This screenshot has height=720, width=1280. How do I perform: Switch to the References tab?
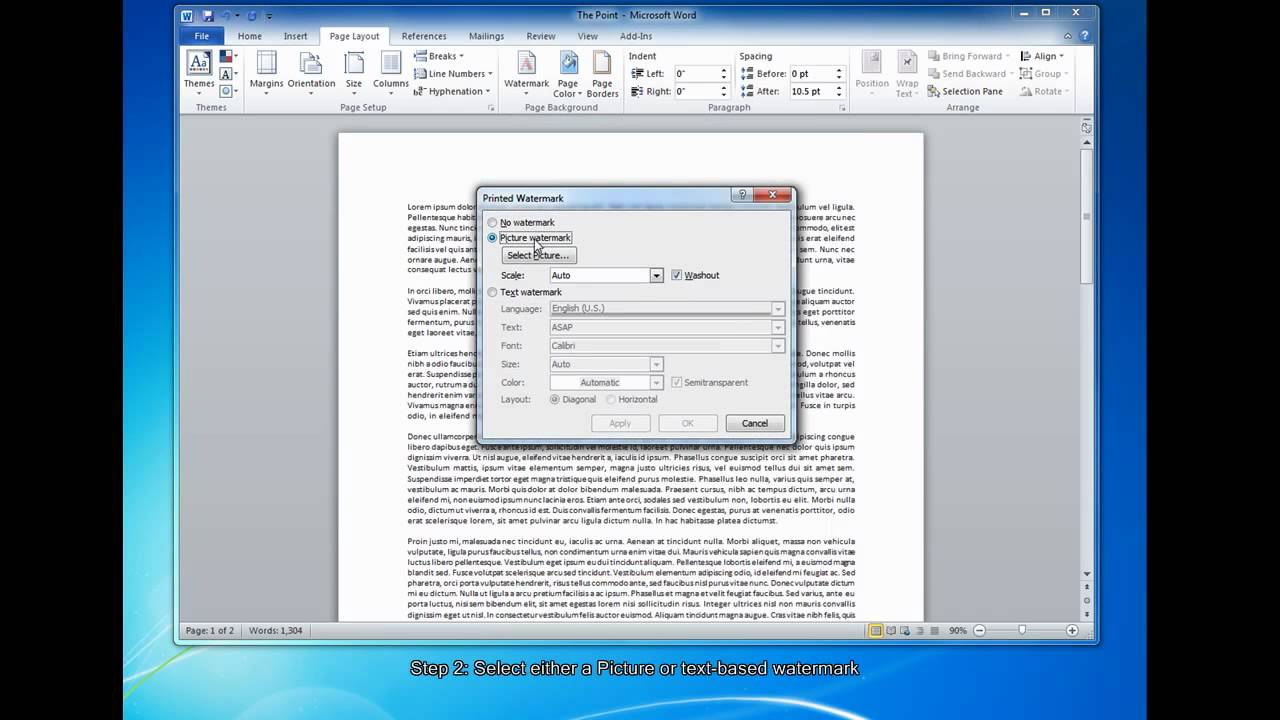pyautogui.click(x=424, y=36)
